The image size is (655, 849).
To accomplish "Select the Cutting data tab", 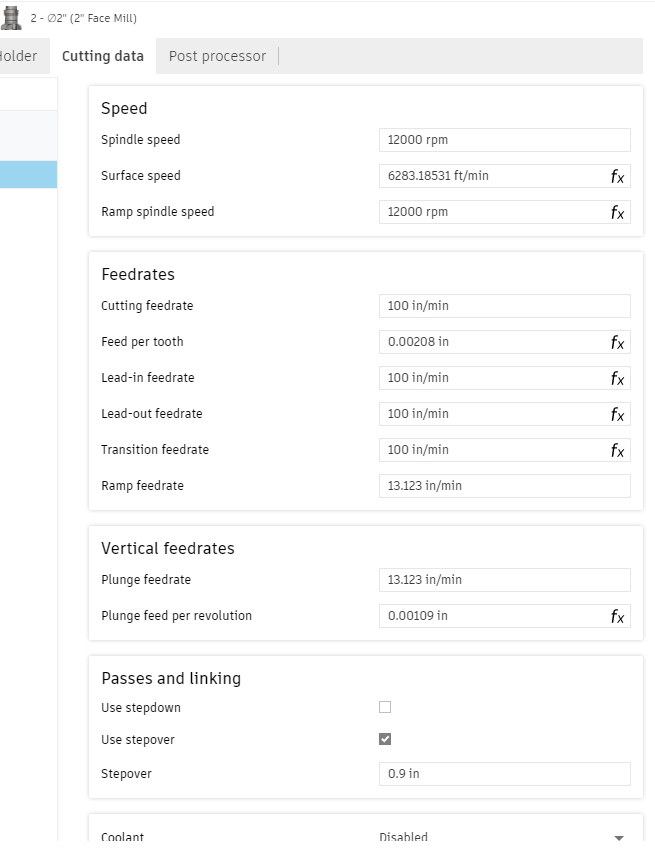I will coord(103,56).
